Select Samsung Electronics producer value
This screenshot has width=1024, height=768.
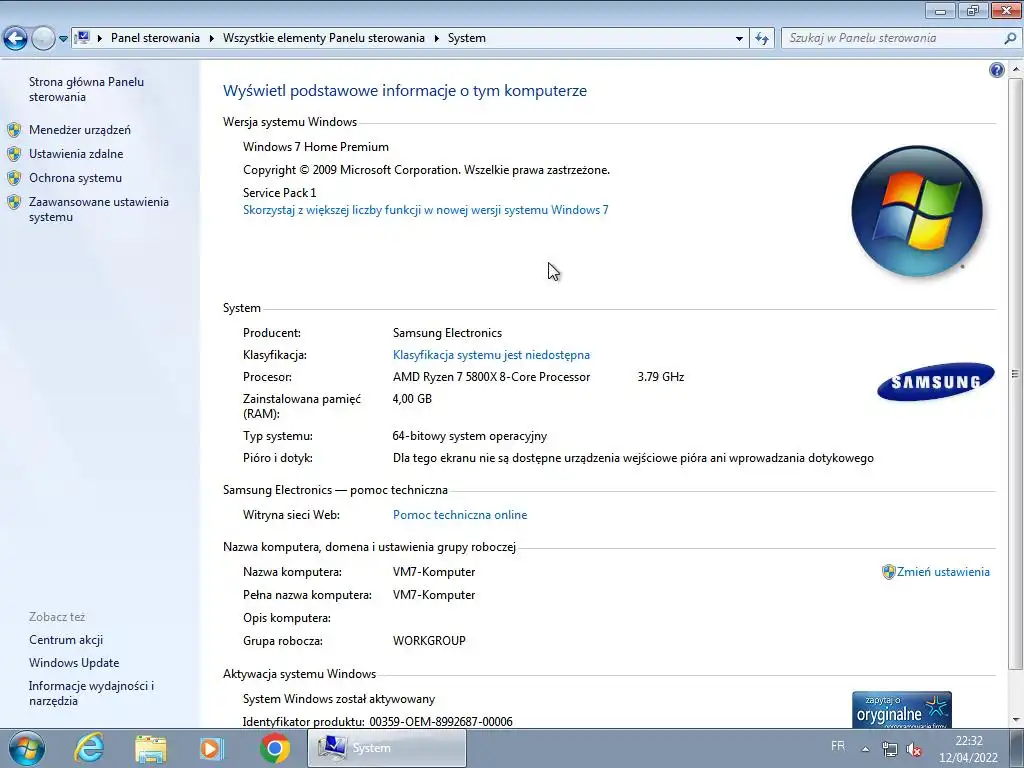[447, 333]
